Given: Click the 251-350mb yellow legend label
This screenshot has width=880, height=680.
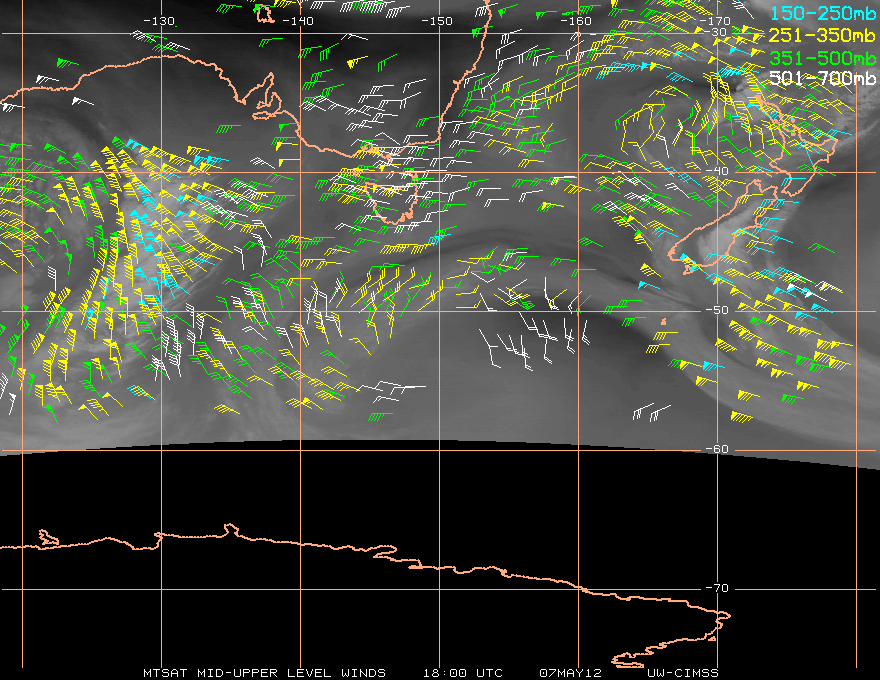Looking at the screenshot, I should [x=823, y=35].
